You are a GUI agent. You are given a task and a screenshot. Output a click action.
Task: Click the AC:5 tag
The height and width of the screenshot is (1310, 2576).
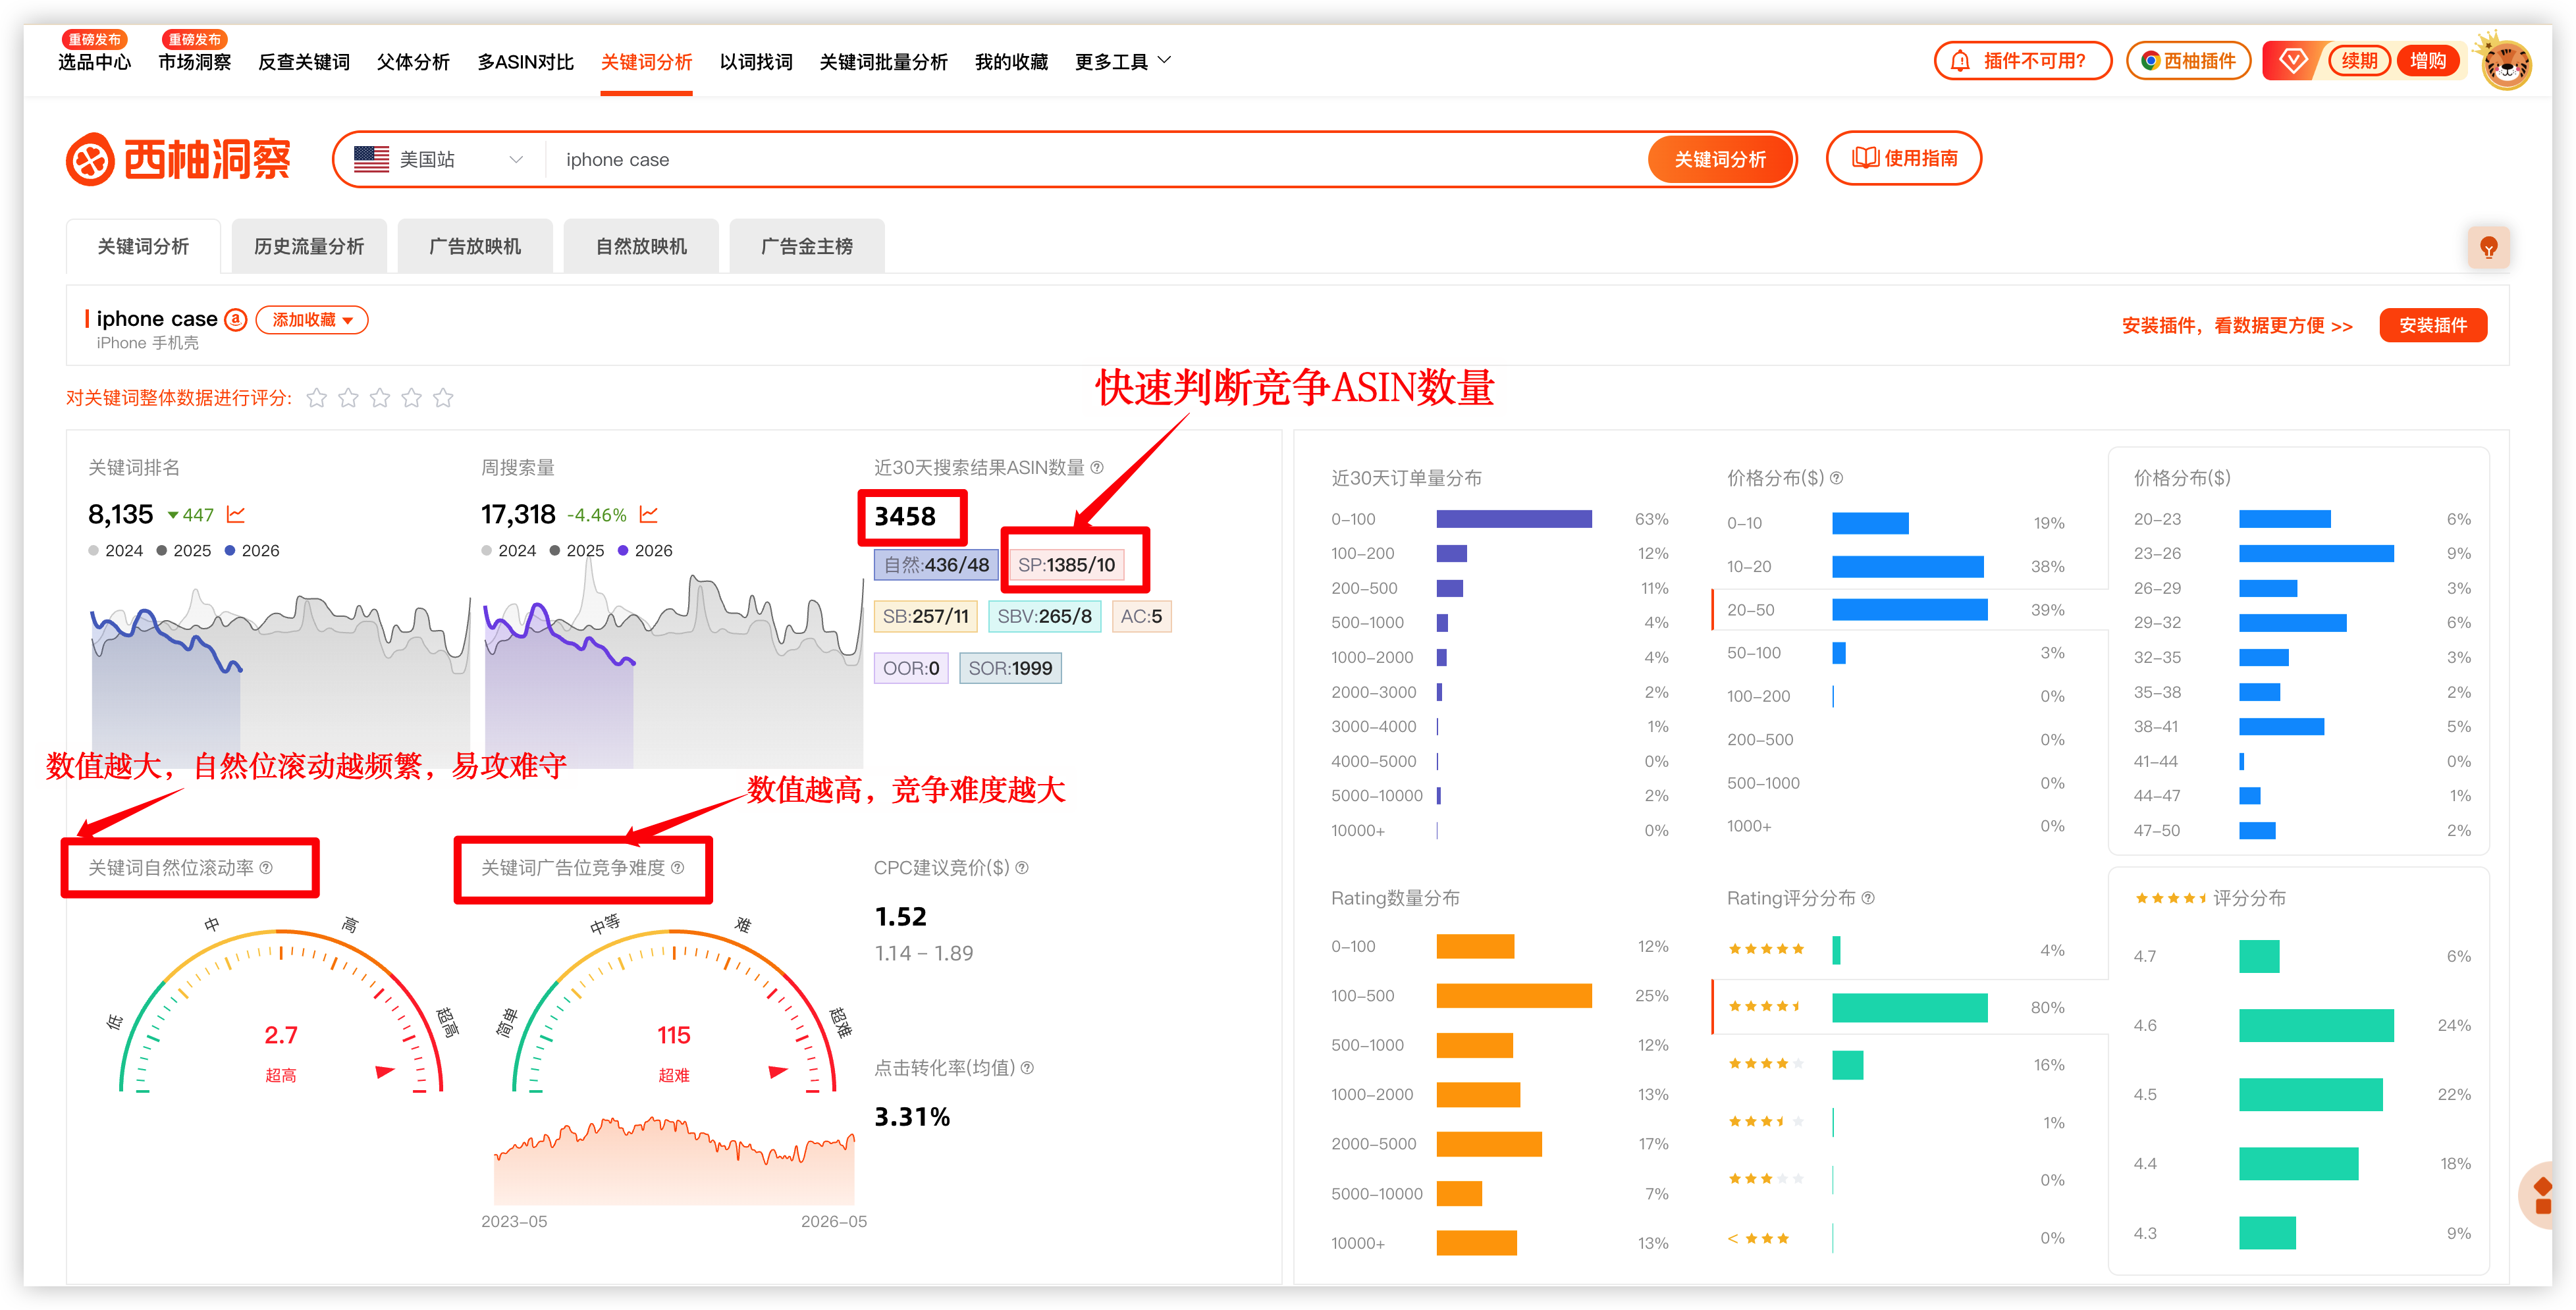pos(1141,616)
